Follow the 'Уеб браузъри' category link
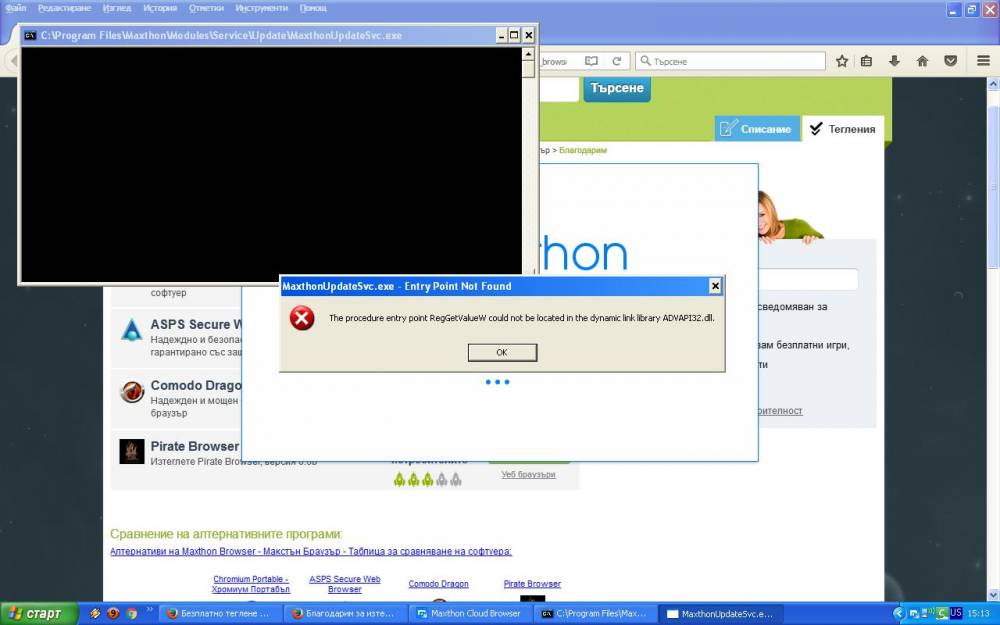This screenshot has width=1000, height=625. click(528, 474)
